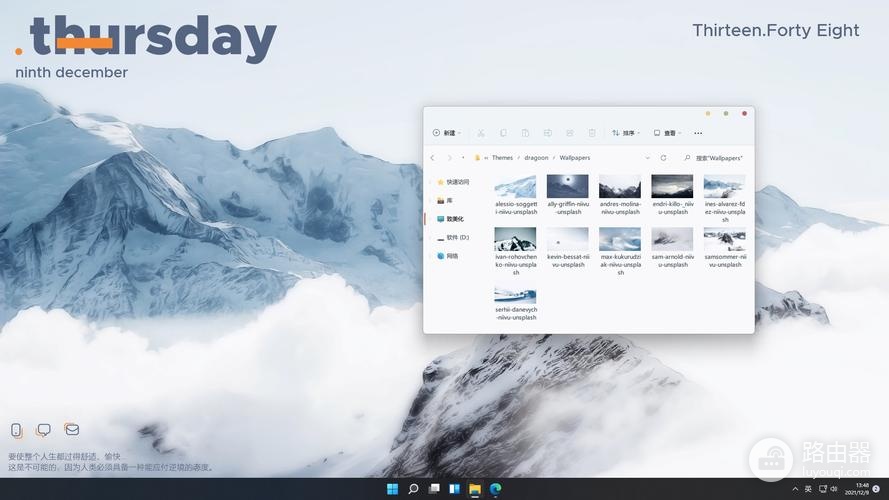889x500 pixels.
Task: Select endri-killo-niivu-unsplash thumbnail
Action: tap(672, 187)
